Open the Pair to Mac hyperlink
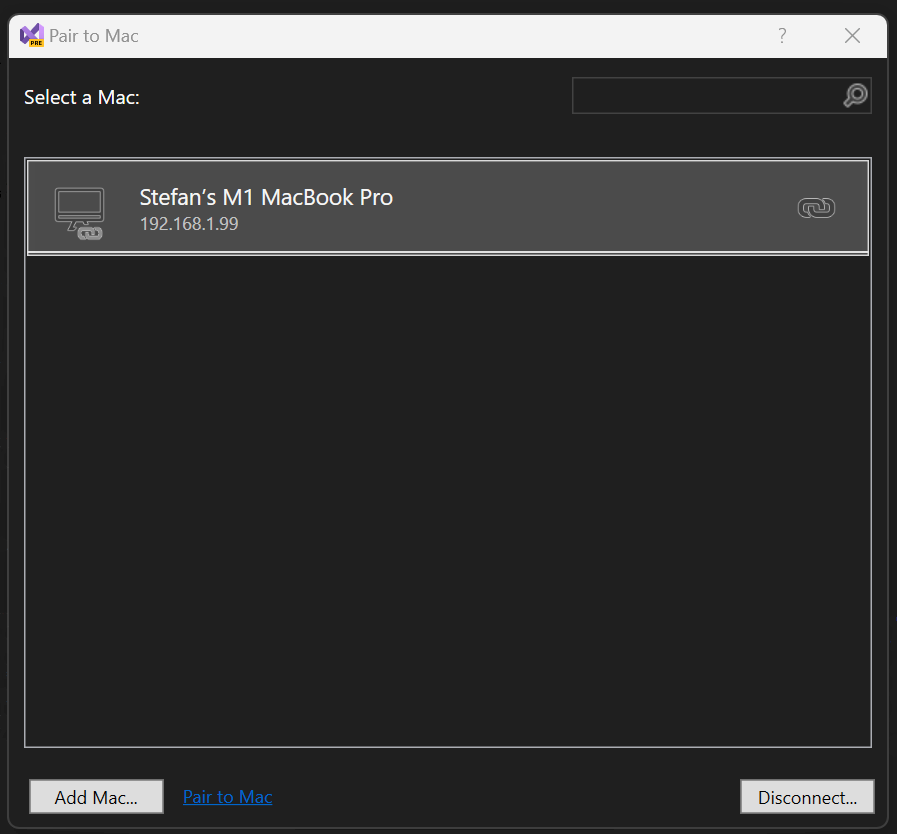The width and height of the screenshot is (897, 834). coord(227,797)
